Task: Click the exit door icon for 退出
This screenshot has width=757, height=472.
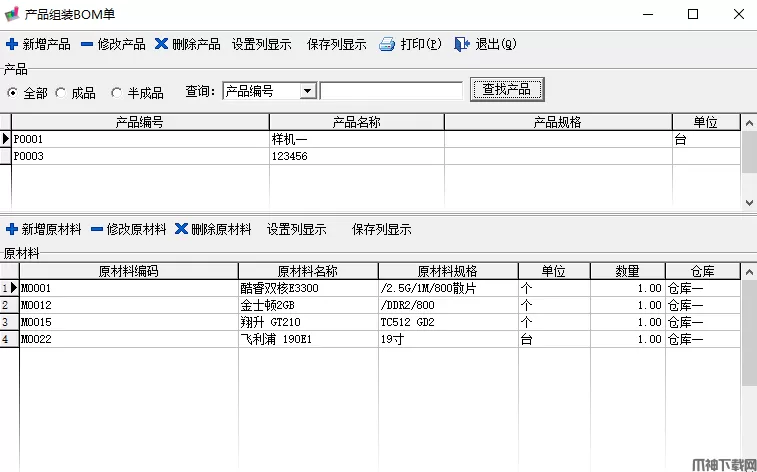Action: point(462,44)
